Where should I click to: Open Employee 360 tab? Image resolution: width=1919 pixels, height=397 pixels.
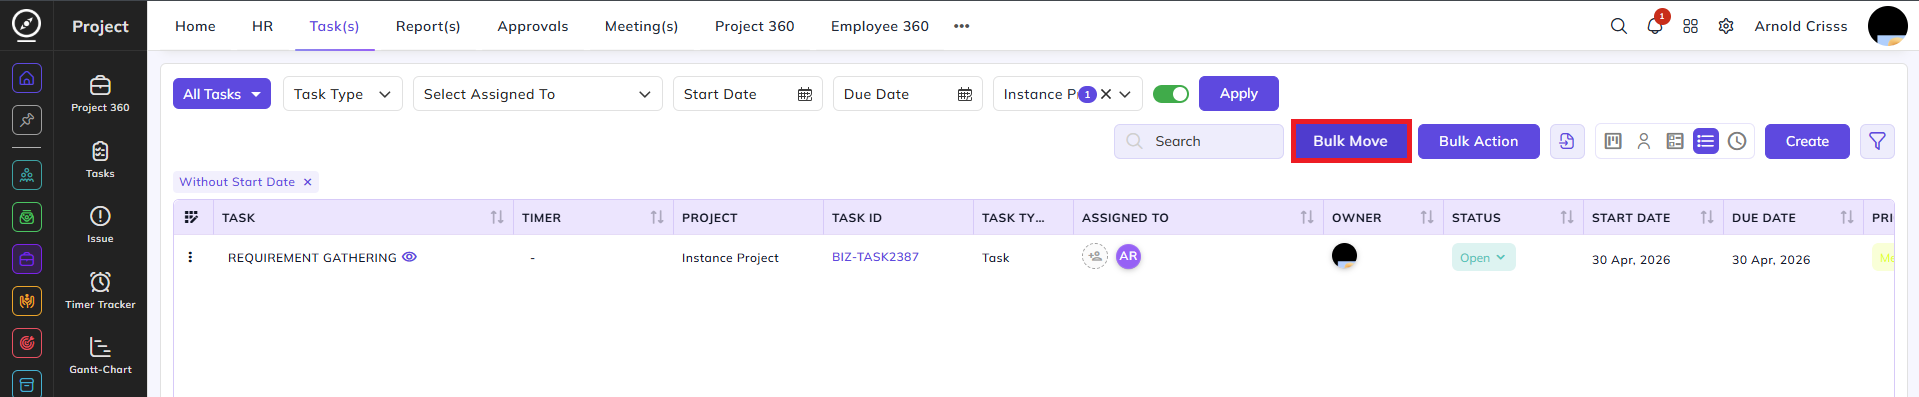880,26
